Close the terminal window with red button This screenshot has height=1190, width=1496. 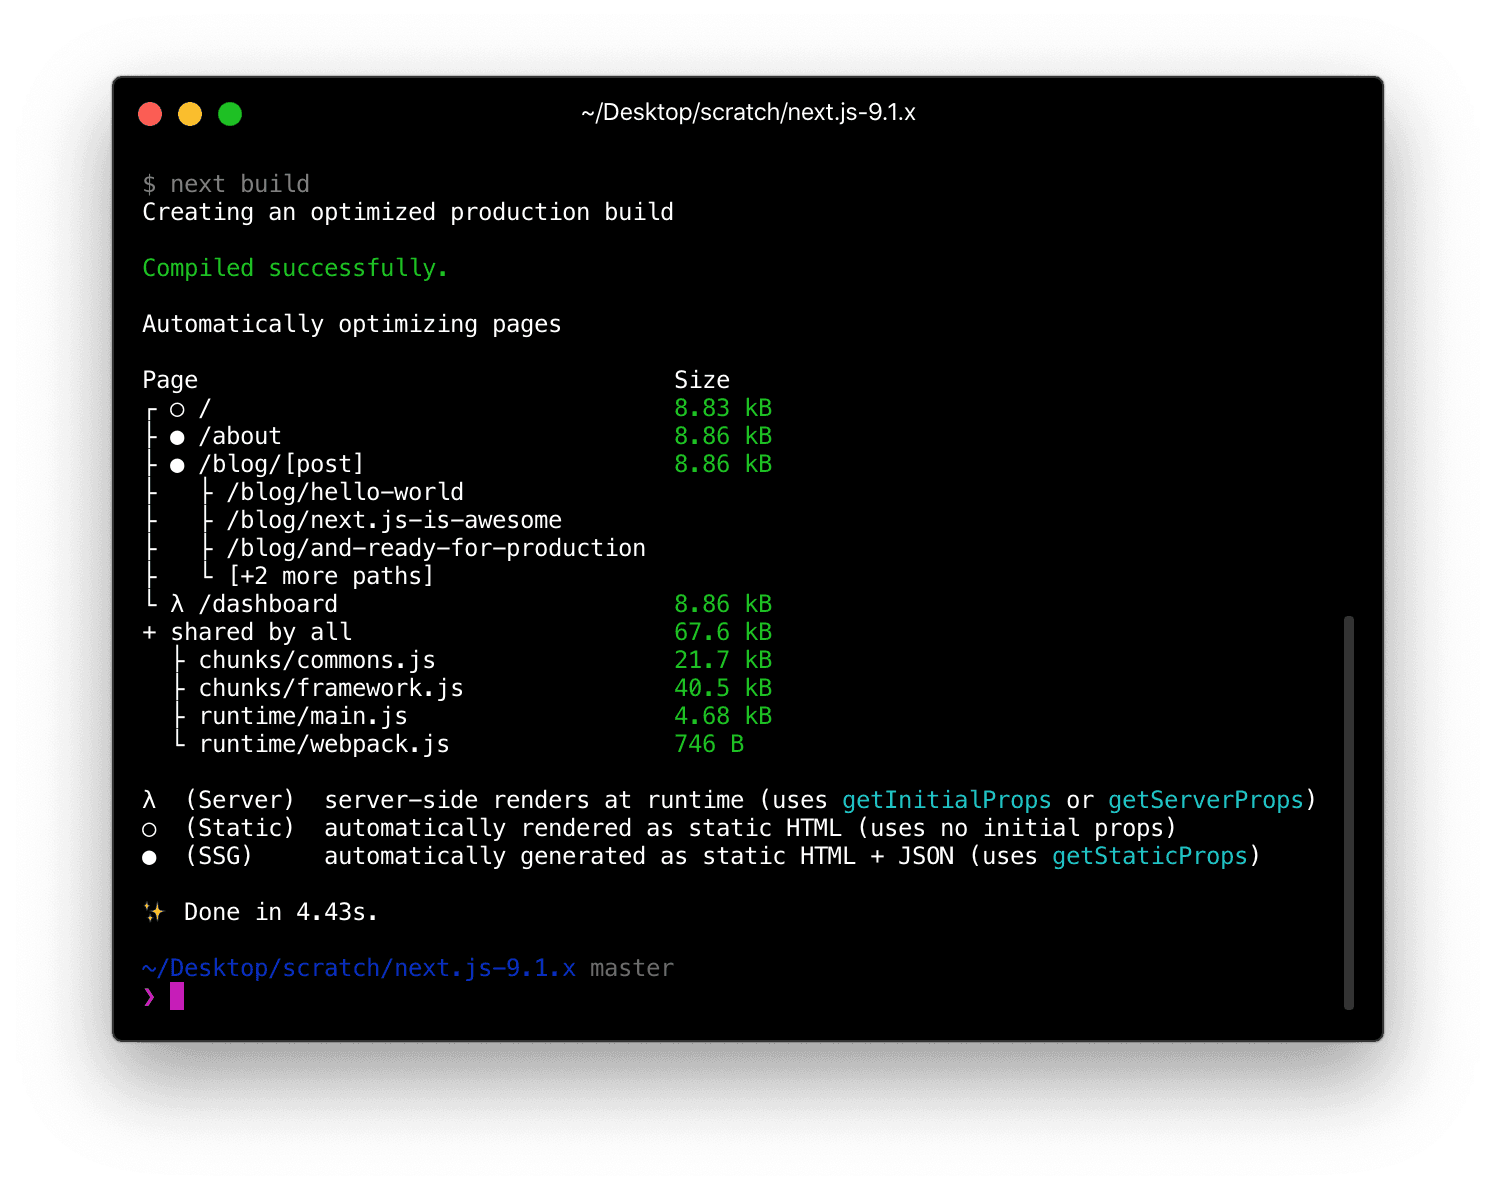point(150,114)
